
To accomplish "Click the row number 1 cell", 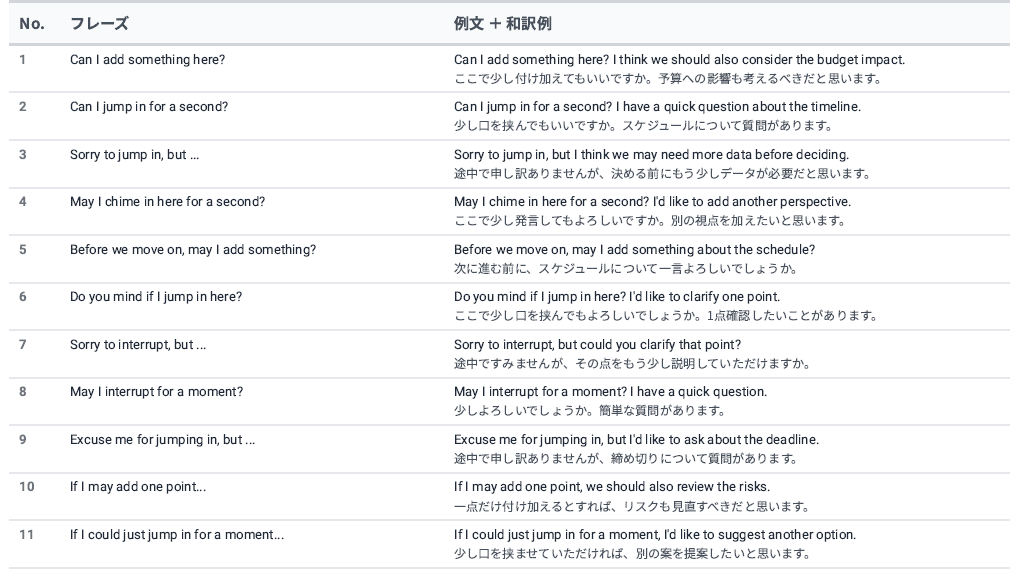I will (23, 60).
